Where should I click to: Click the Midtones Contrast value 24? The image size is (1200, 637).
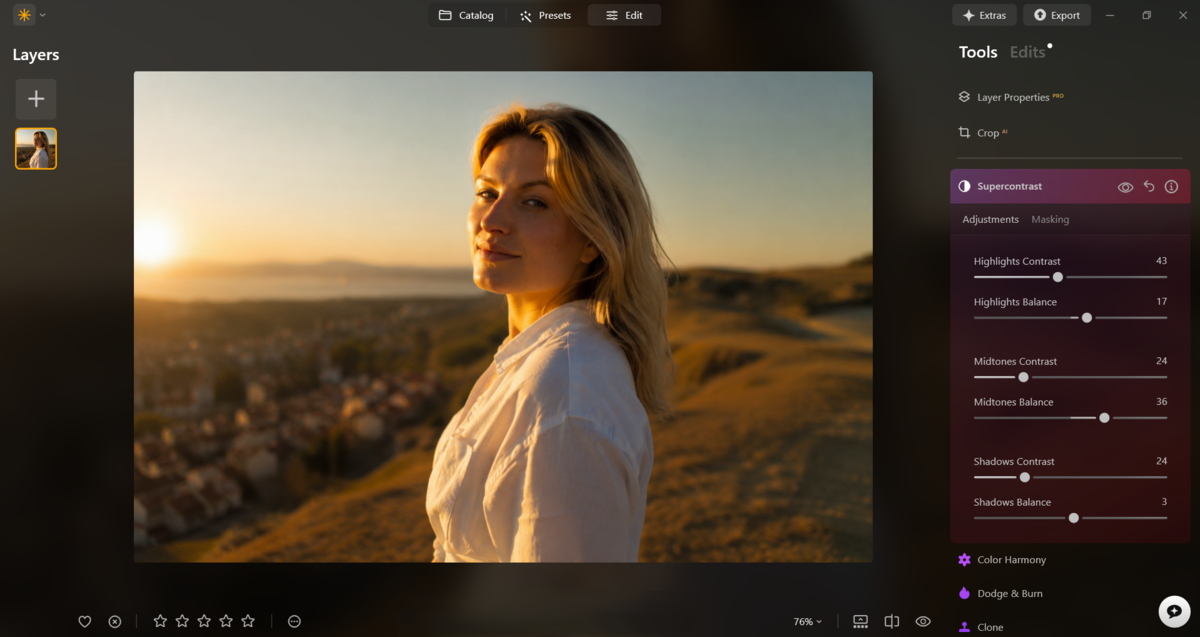tap(1161, 361)
